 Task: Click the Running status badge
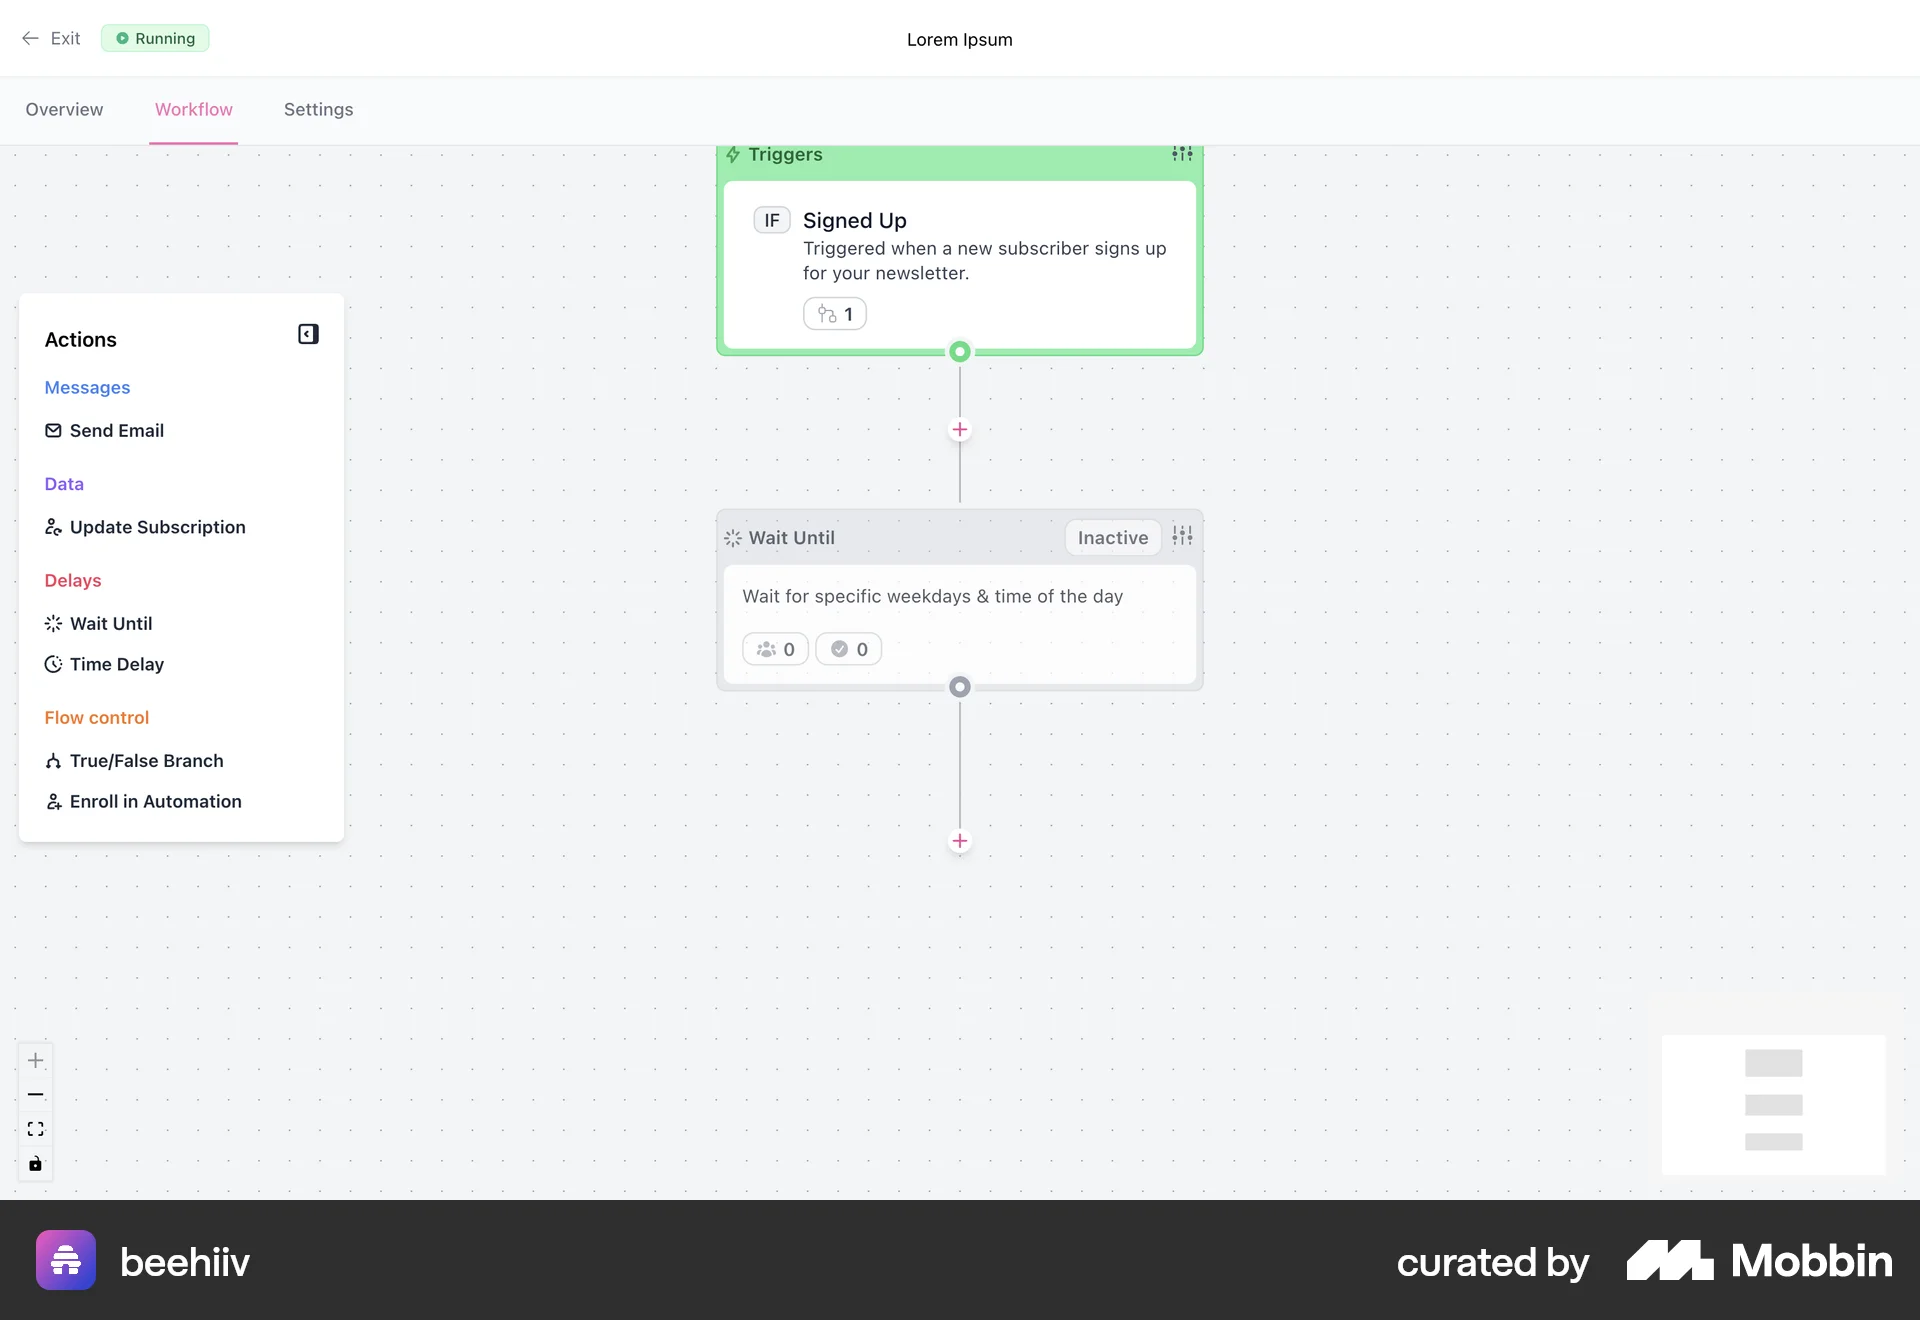[154, 38]
